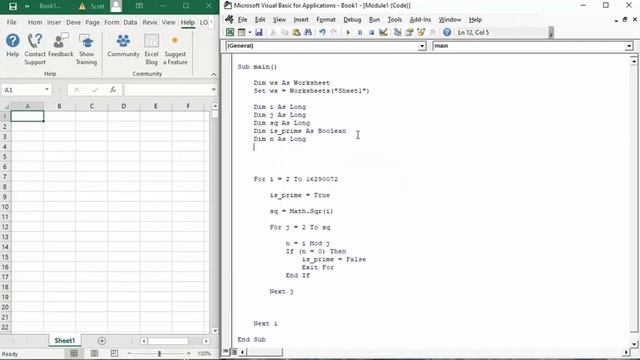Switch to the File tab in Excel
The image size is (640, 360).
pos(11,22)
